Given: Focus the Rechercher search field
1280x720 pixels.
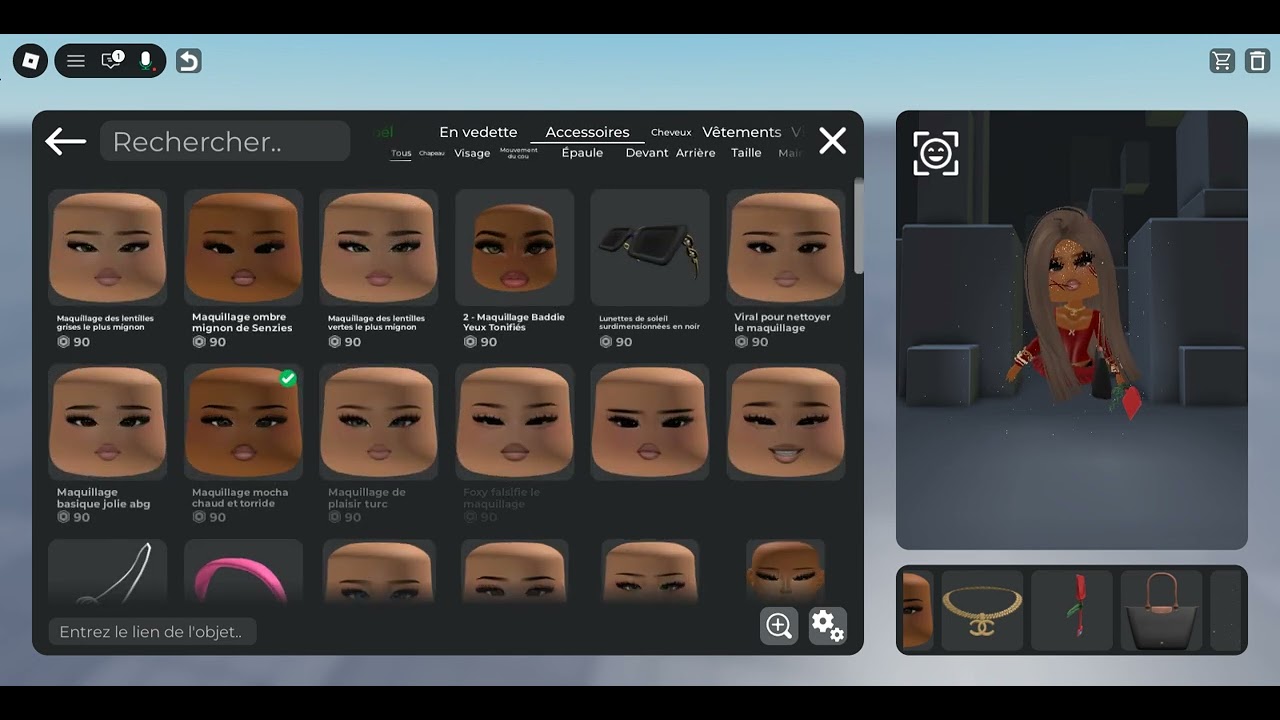Looking at the screenshot, I should (x=225, y=141).
